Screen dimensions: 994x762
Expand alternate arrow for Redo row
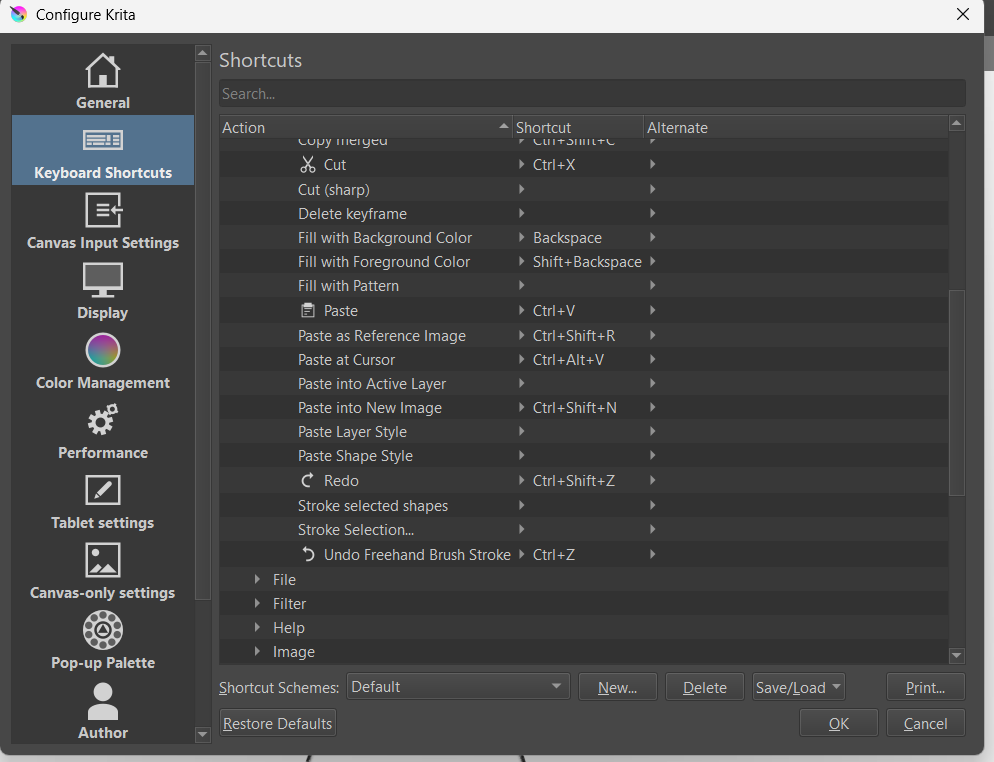click(652, 481)
